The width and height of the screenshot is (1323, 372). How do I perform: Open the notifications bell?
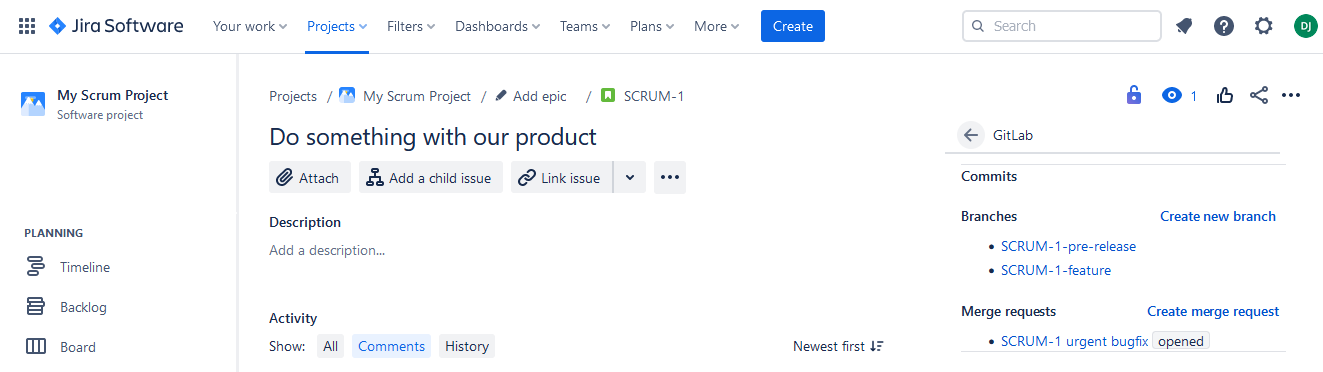coord(1184,26)
